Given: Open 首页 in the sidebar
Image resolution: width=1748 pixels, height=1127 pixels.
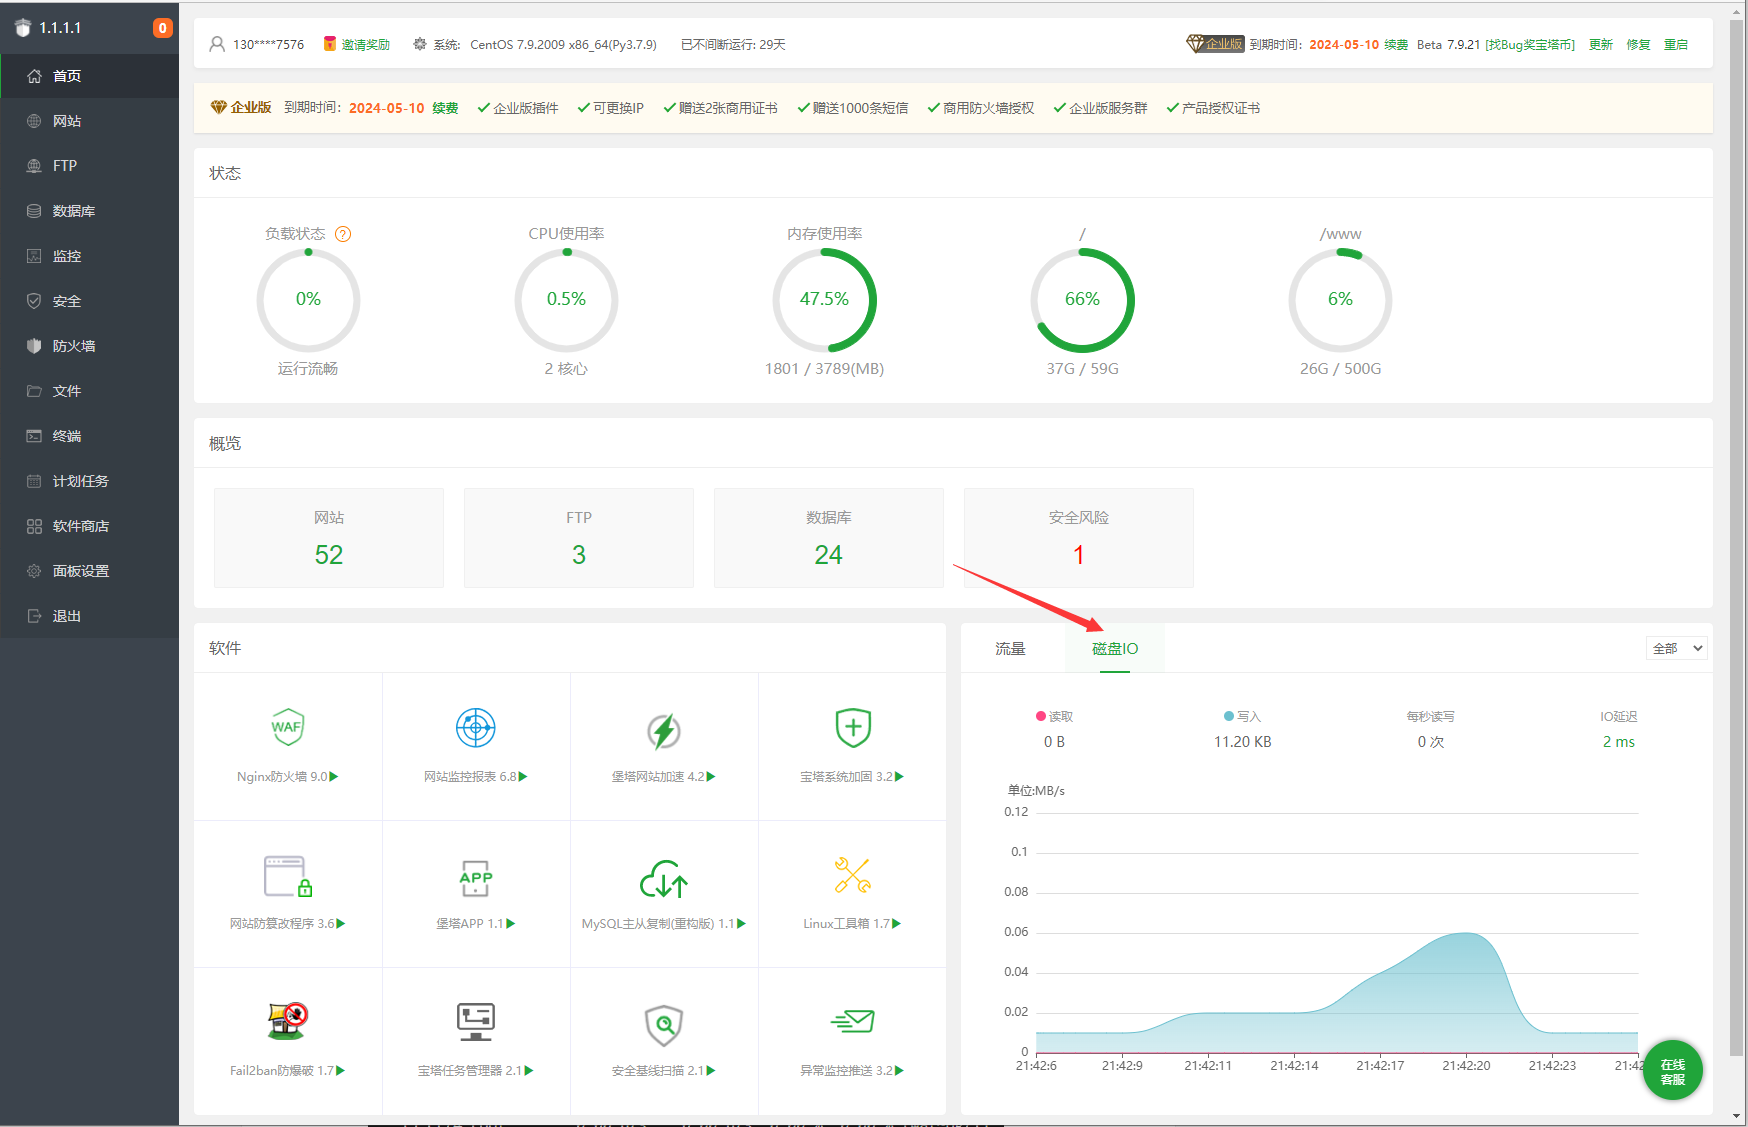Looking at the screenshot, I should 90,76.
